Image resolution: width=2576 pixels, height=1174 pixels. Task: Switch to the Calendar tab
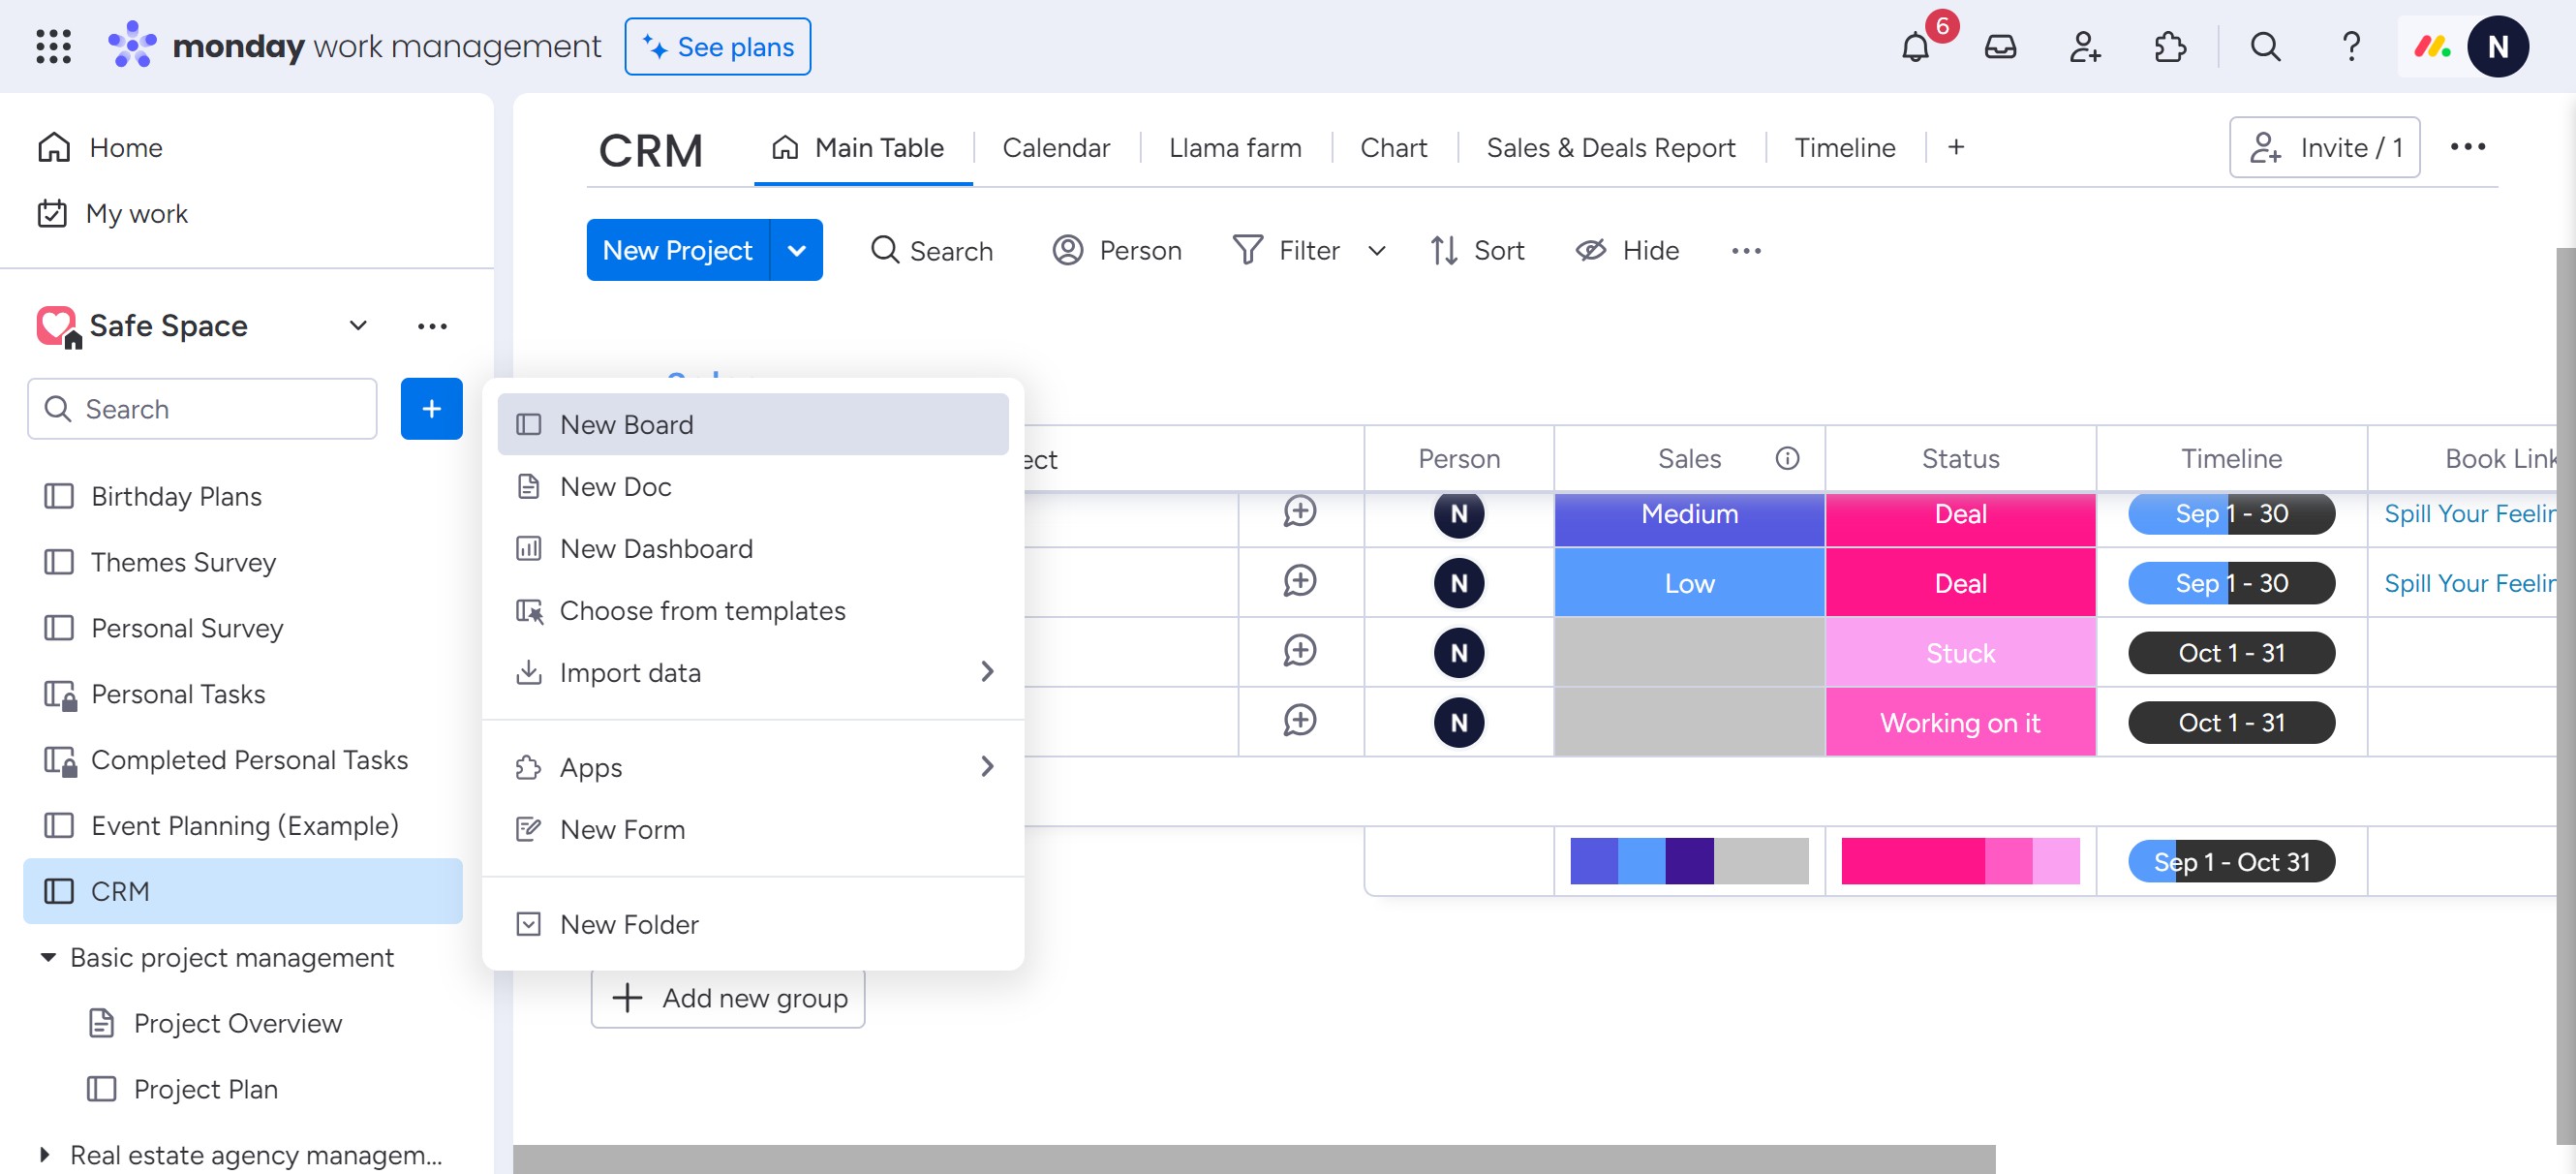1055,148
